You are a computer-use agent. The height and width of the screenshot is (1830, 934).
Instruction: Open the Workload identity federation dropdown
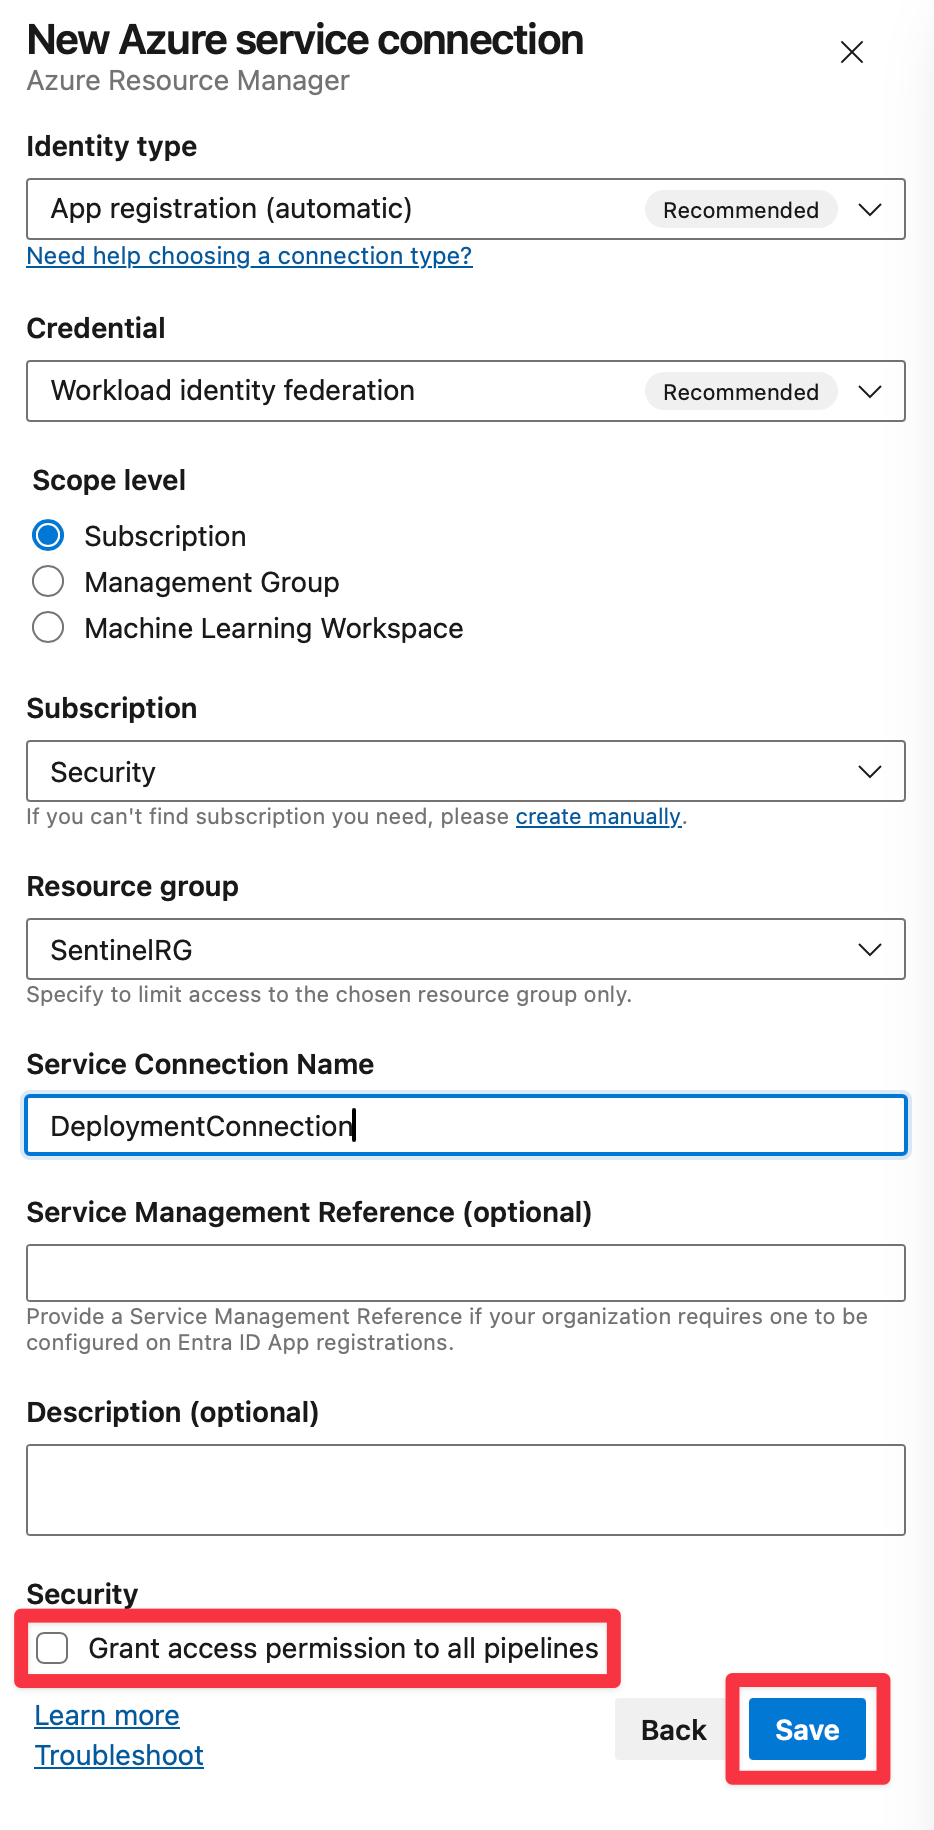[466, 391]
